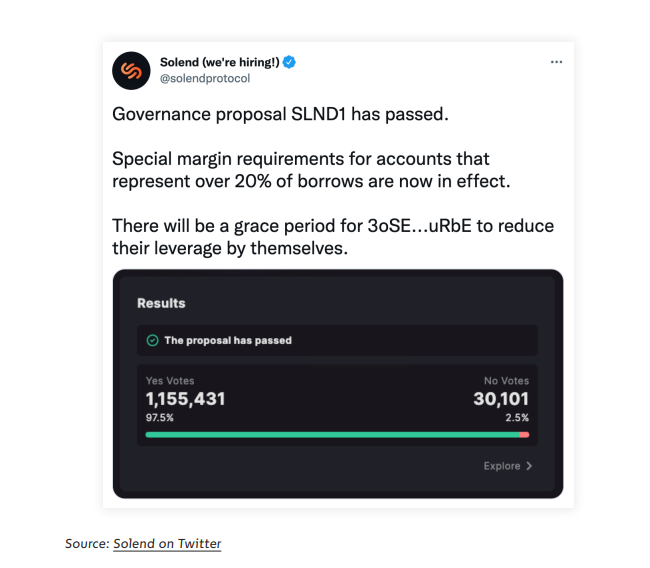Screen dimensions: 650x568
Task: Click the 2.5% no percentage
Action: coord(517,418)
